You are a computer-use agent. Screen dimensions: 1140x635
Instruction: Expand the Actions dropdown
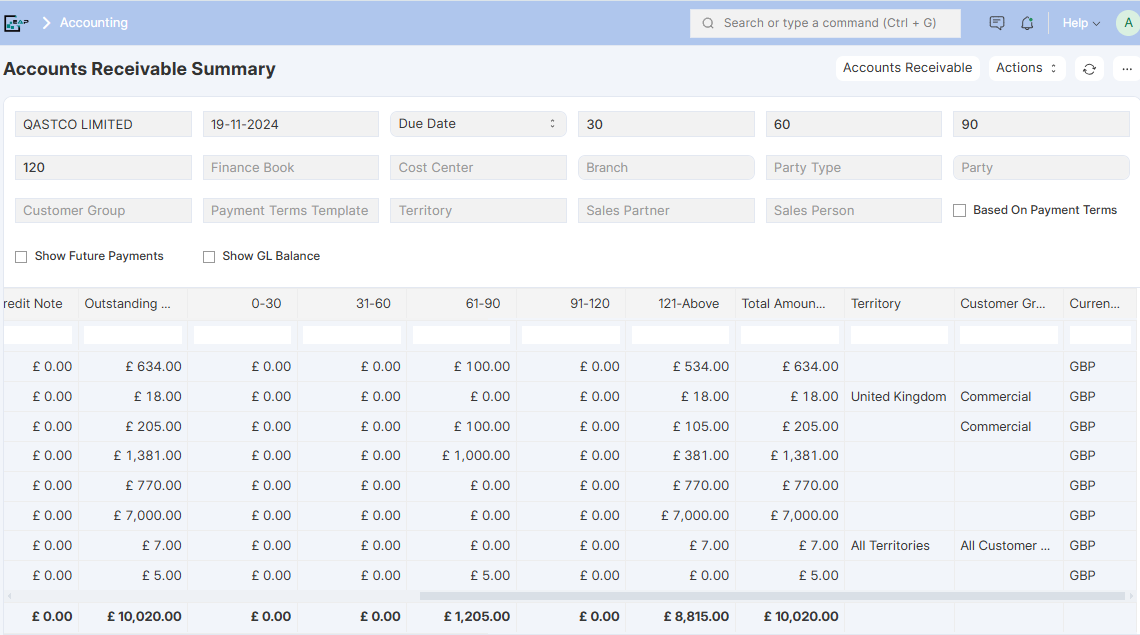(x=1027, y=68)
